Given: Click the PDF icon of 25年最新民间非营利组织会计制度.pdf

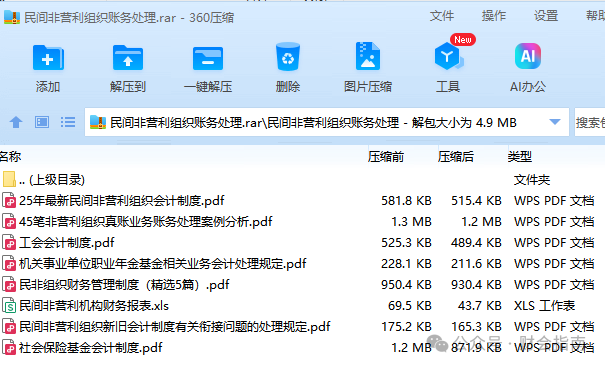Looking at the screenshot, I should pyautogui.click(x=9, y=201).
